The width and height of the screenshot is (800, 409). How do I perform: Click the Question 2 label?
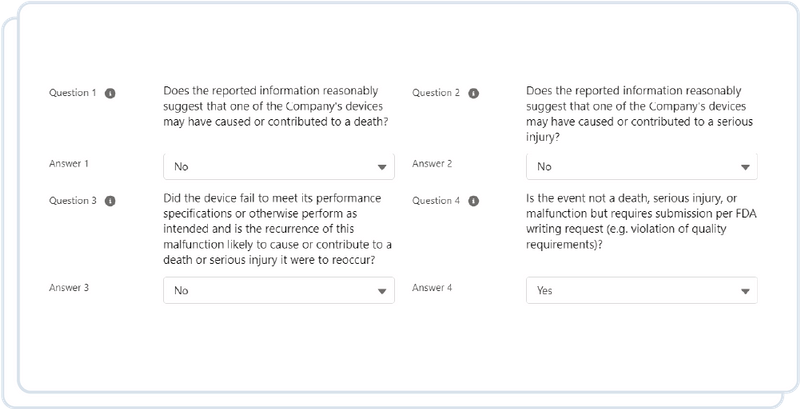(436, 93)
